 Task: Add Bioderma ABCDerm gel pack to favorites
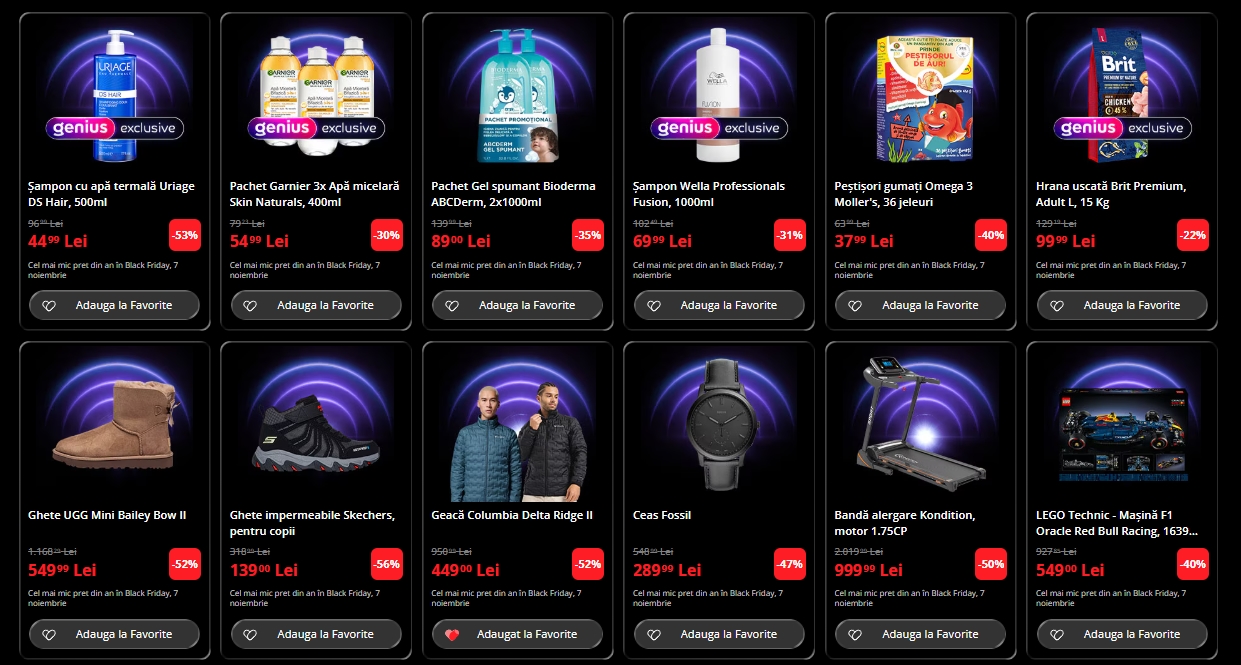tap(517, 305)
